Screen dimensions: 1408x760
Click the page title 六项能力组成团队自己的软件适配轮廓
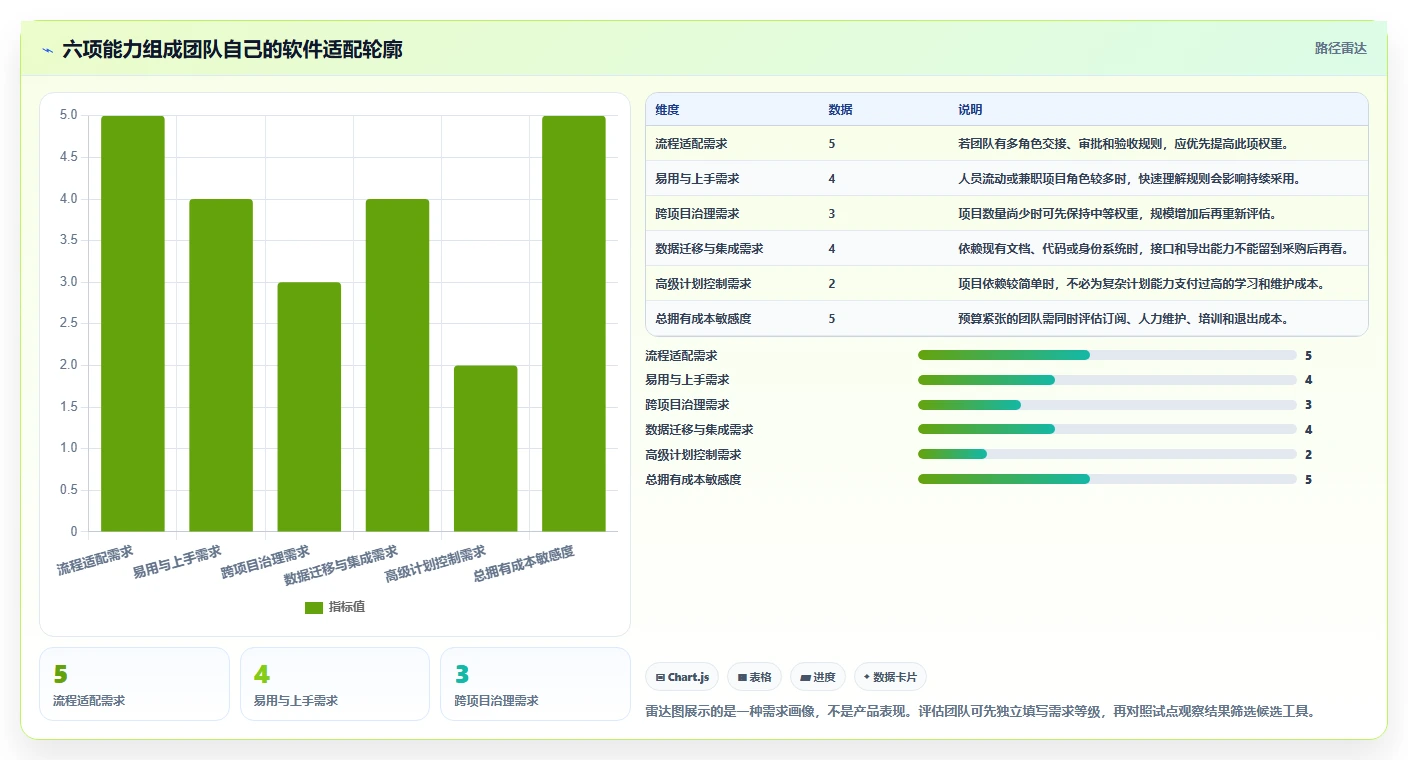coord(232,49)
